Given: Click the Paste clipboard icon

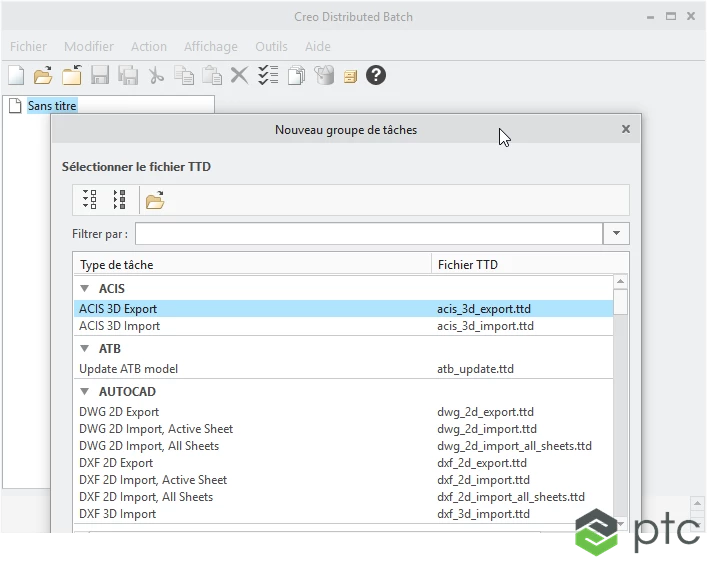Looking at the screenshot, I should coord(212,75).
